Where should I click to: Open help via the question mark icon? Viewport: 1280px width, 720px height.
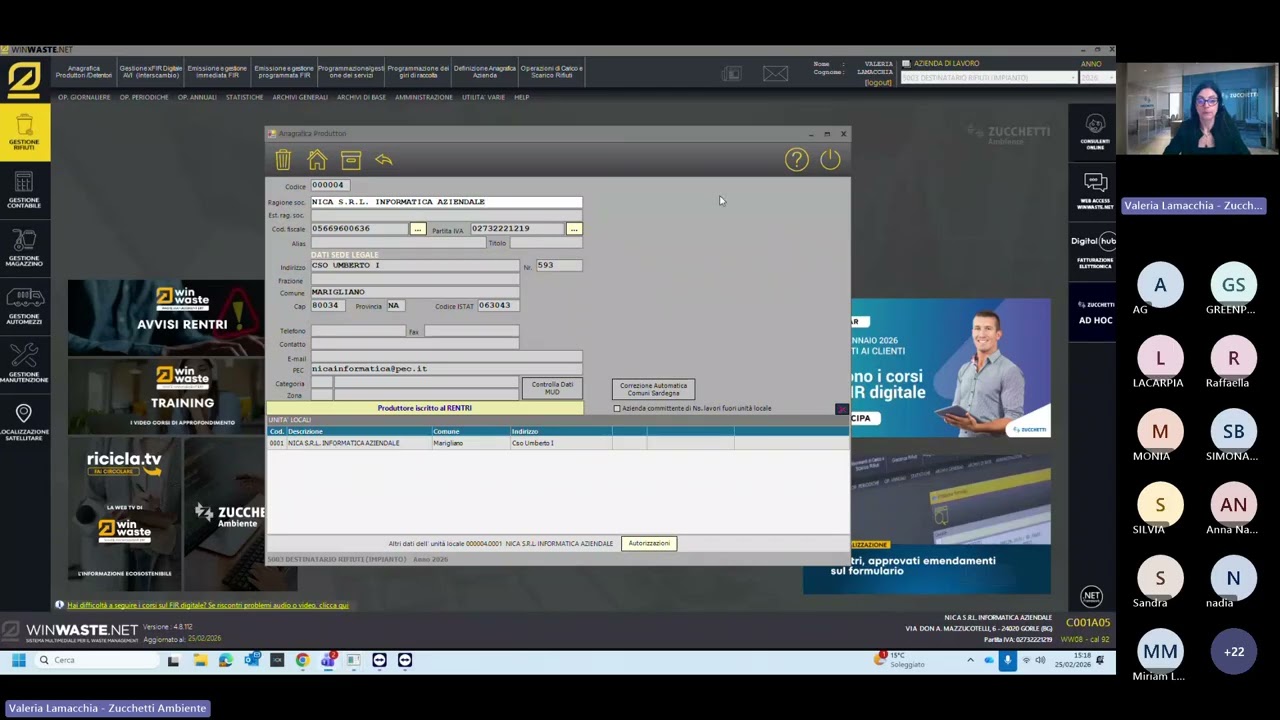[x=796, y=160]
